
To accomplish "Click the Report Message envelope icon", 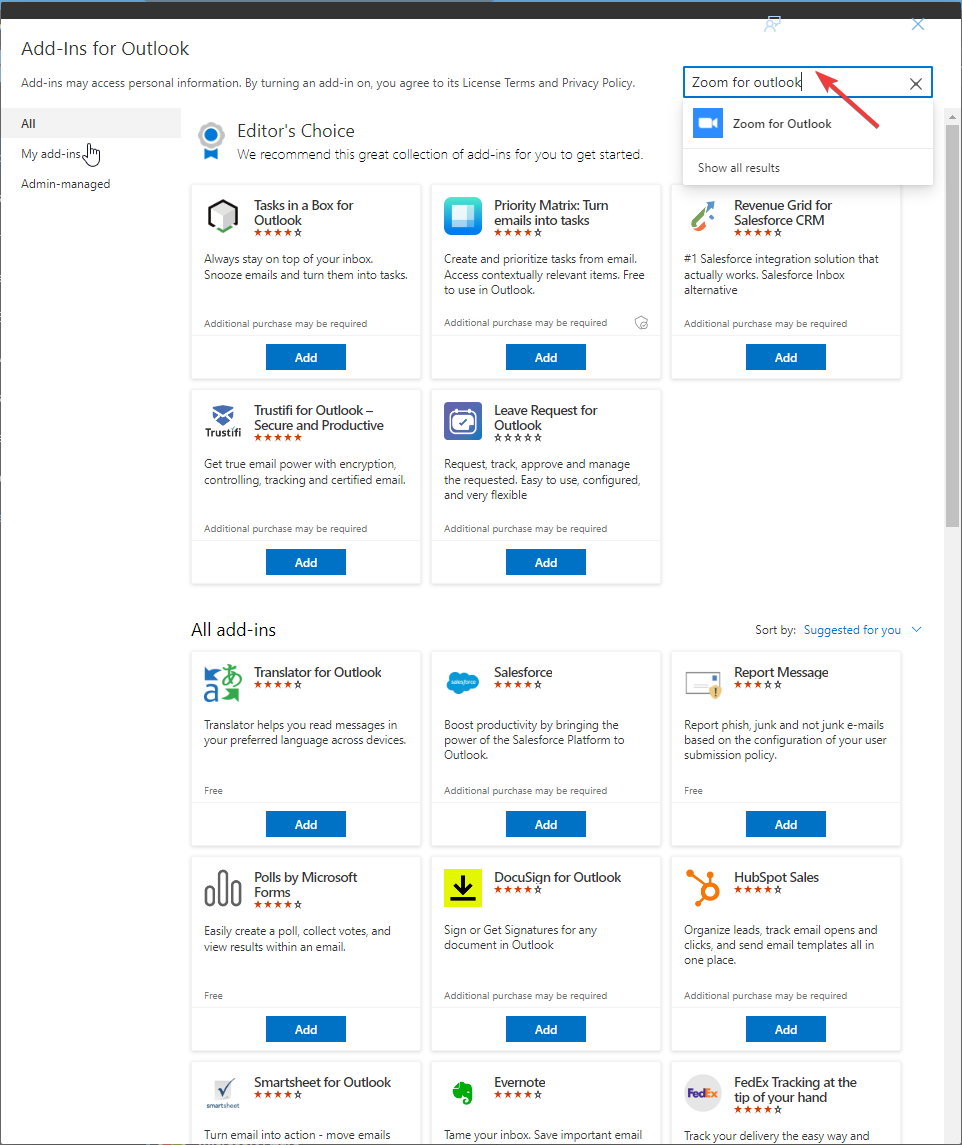I will point(703,683).
